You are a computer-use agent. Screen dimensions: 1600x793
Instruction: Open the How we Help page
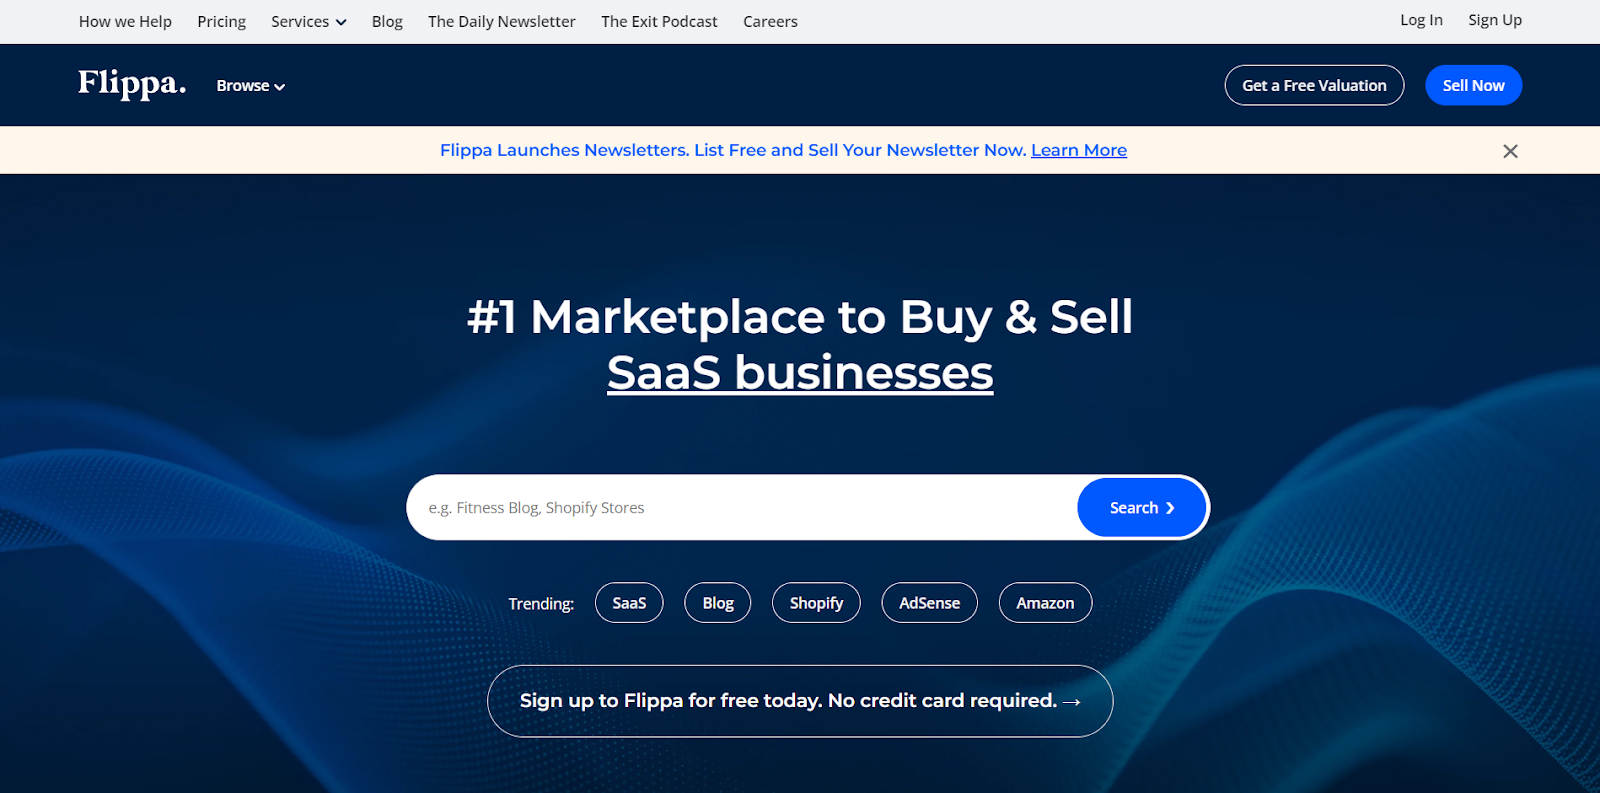click(125, 22)
